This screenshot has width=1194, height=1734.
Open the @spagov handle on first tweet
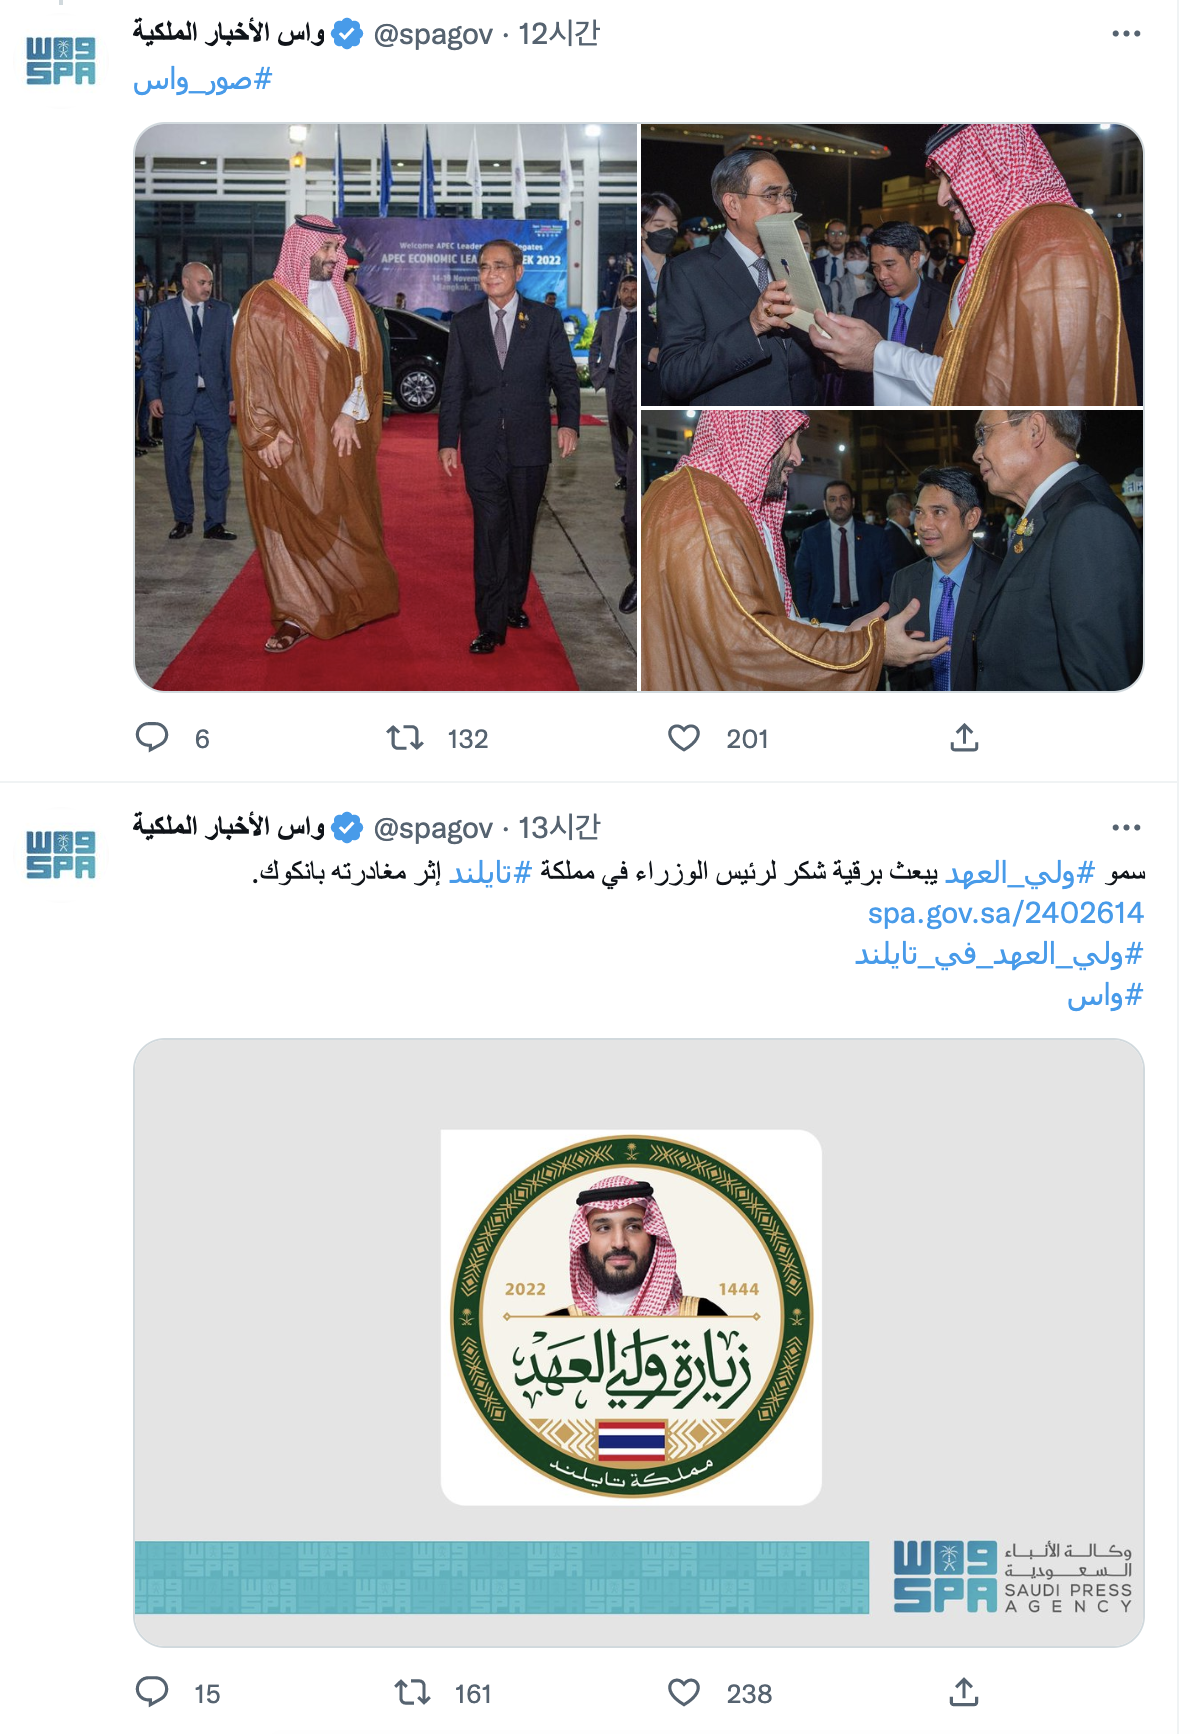(433, 35)
